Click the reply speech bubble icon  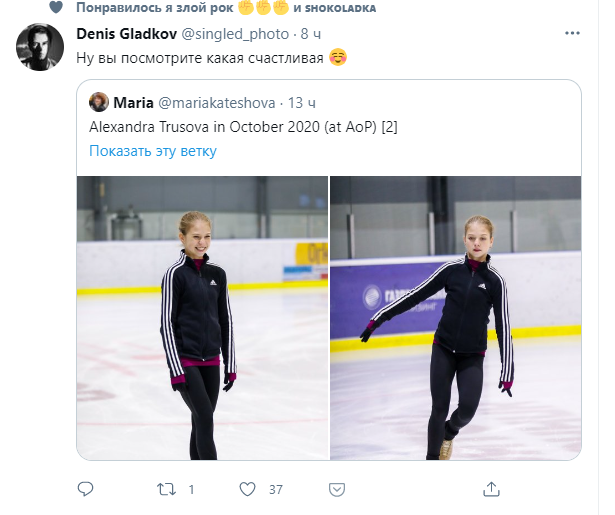tap(87, 490)
